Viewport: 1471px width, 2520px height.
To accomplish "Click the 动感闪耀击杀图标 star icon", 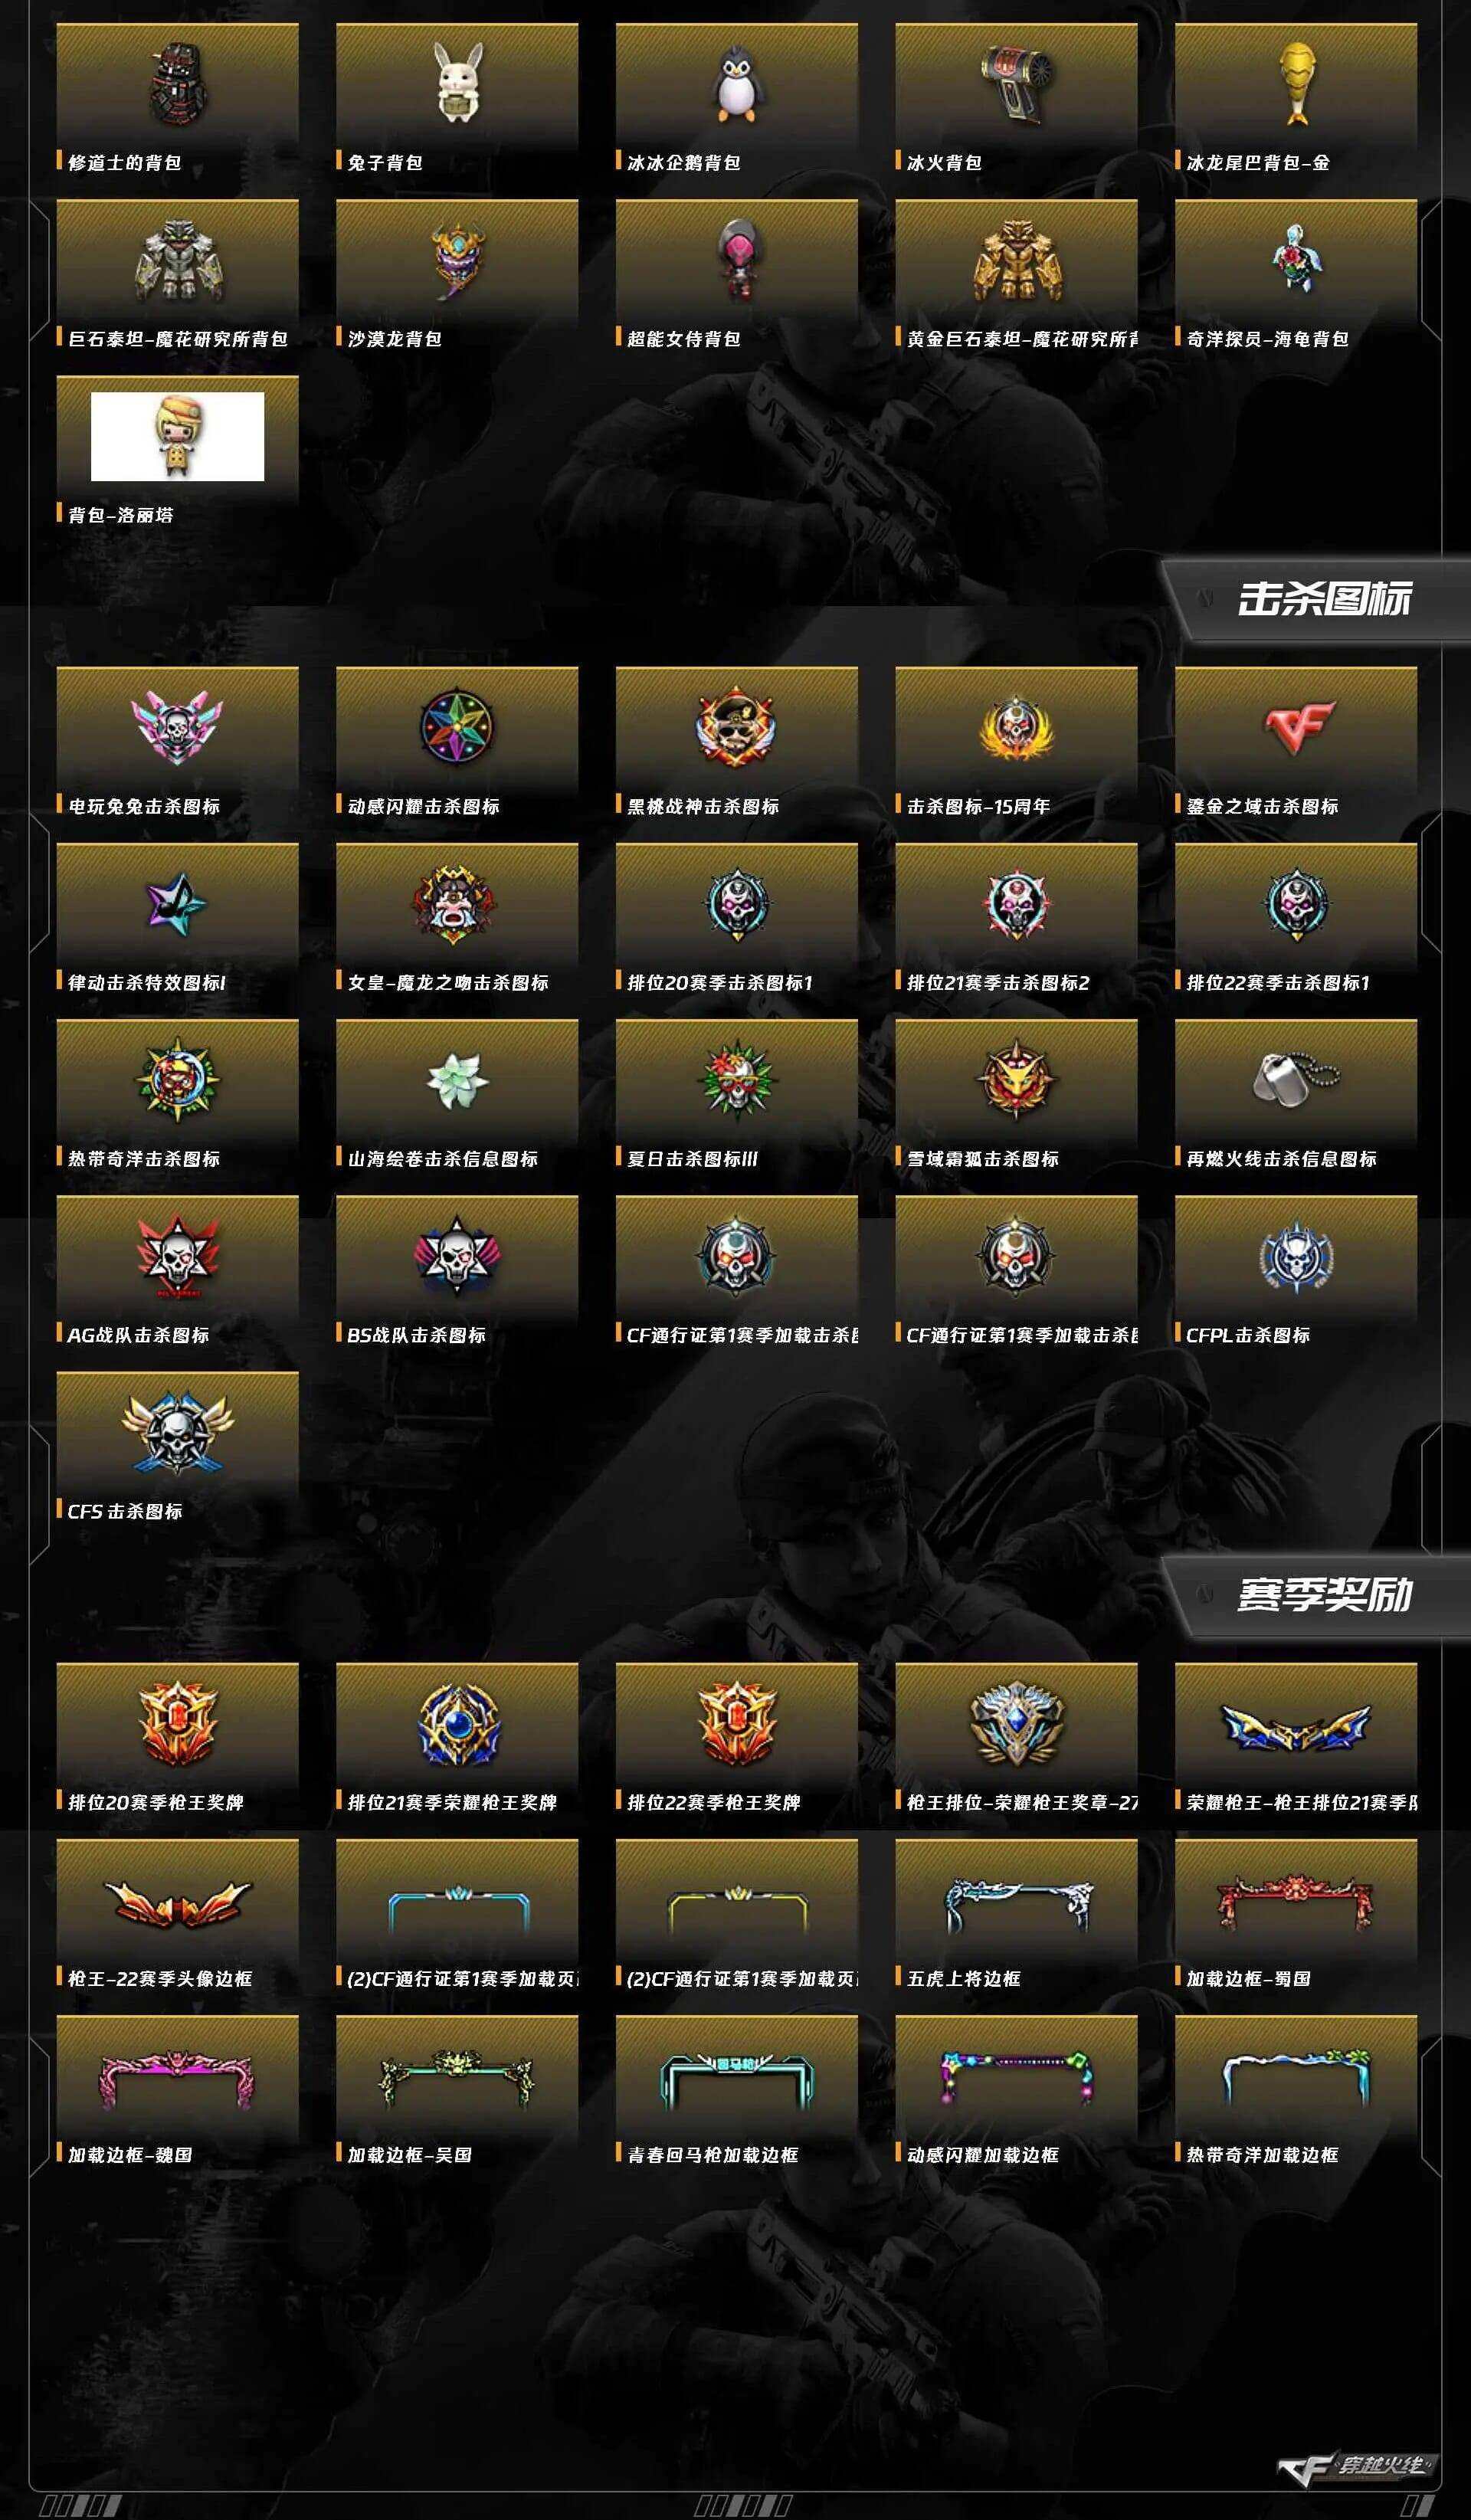I will coord(457,728).
